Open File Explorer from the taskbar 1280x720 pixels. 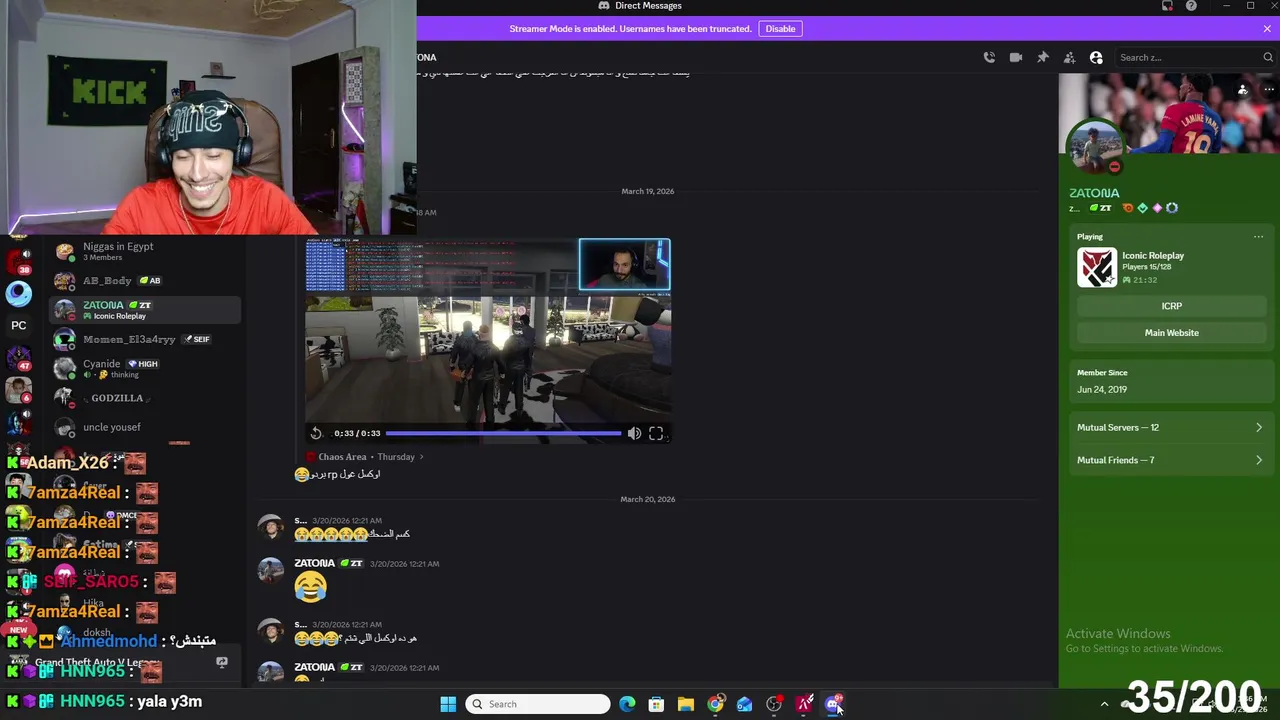tap(686, 704)
